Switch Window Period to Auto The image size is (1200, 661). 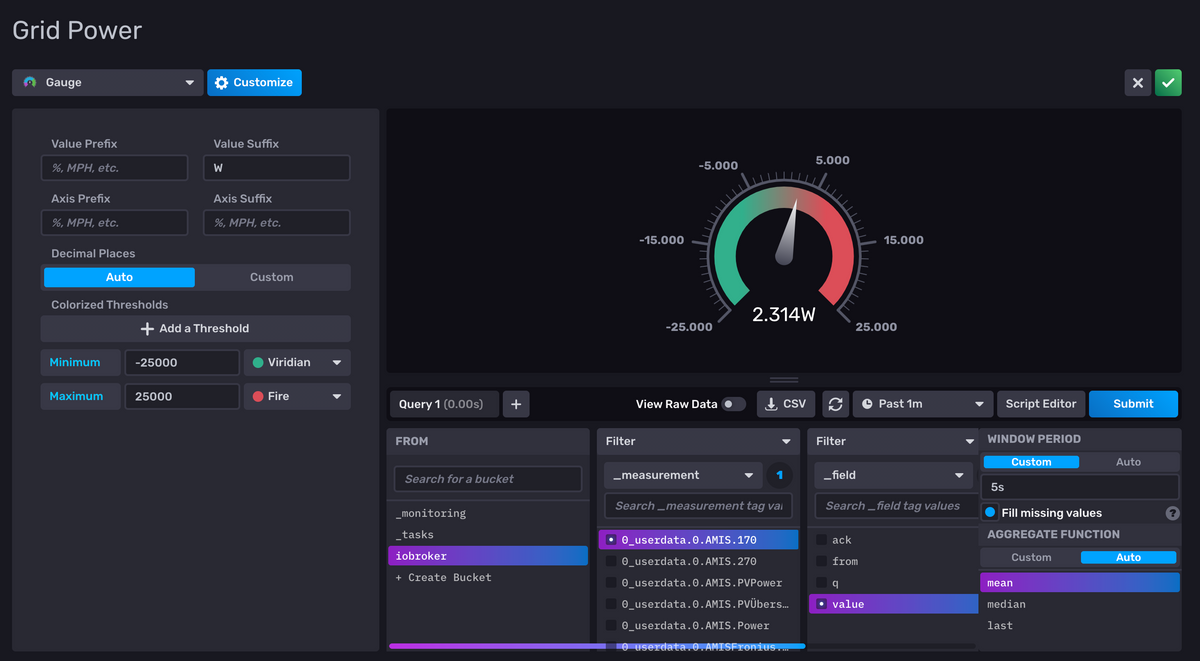[x=1128, y=462]
